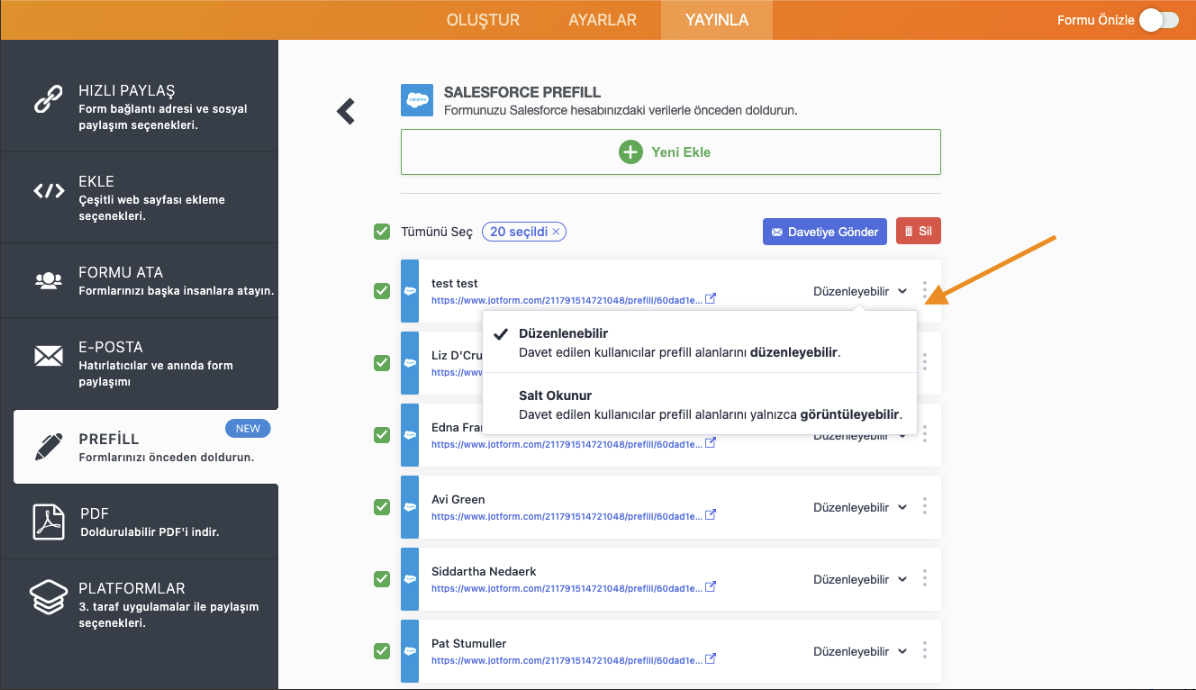Image resolution: width=1196 pixels, height=690 pixels.
Task: Open three-dot menu for test test
Action: [924, 290]
